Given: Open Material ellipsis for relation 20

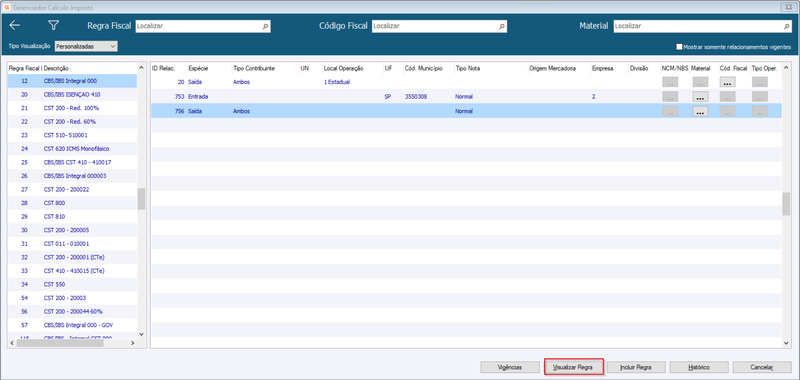Looking at the screenshot, I should coord(700,82).
